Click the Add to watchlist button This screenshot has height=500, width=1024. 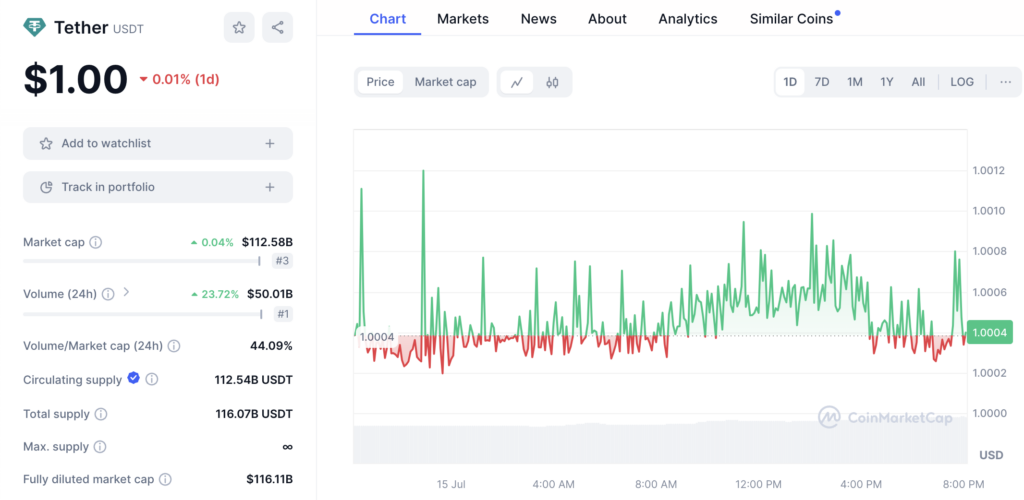click(x=158, y=144)
